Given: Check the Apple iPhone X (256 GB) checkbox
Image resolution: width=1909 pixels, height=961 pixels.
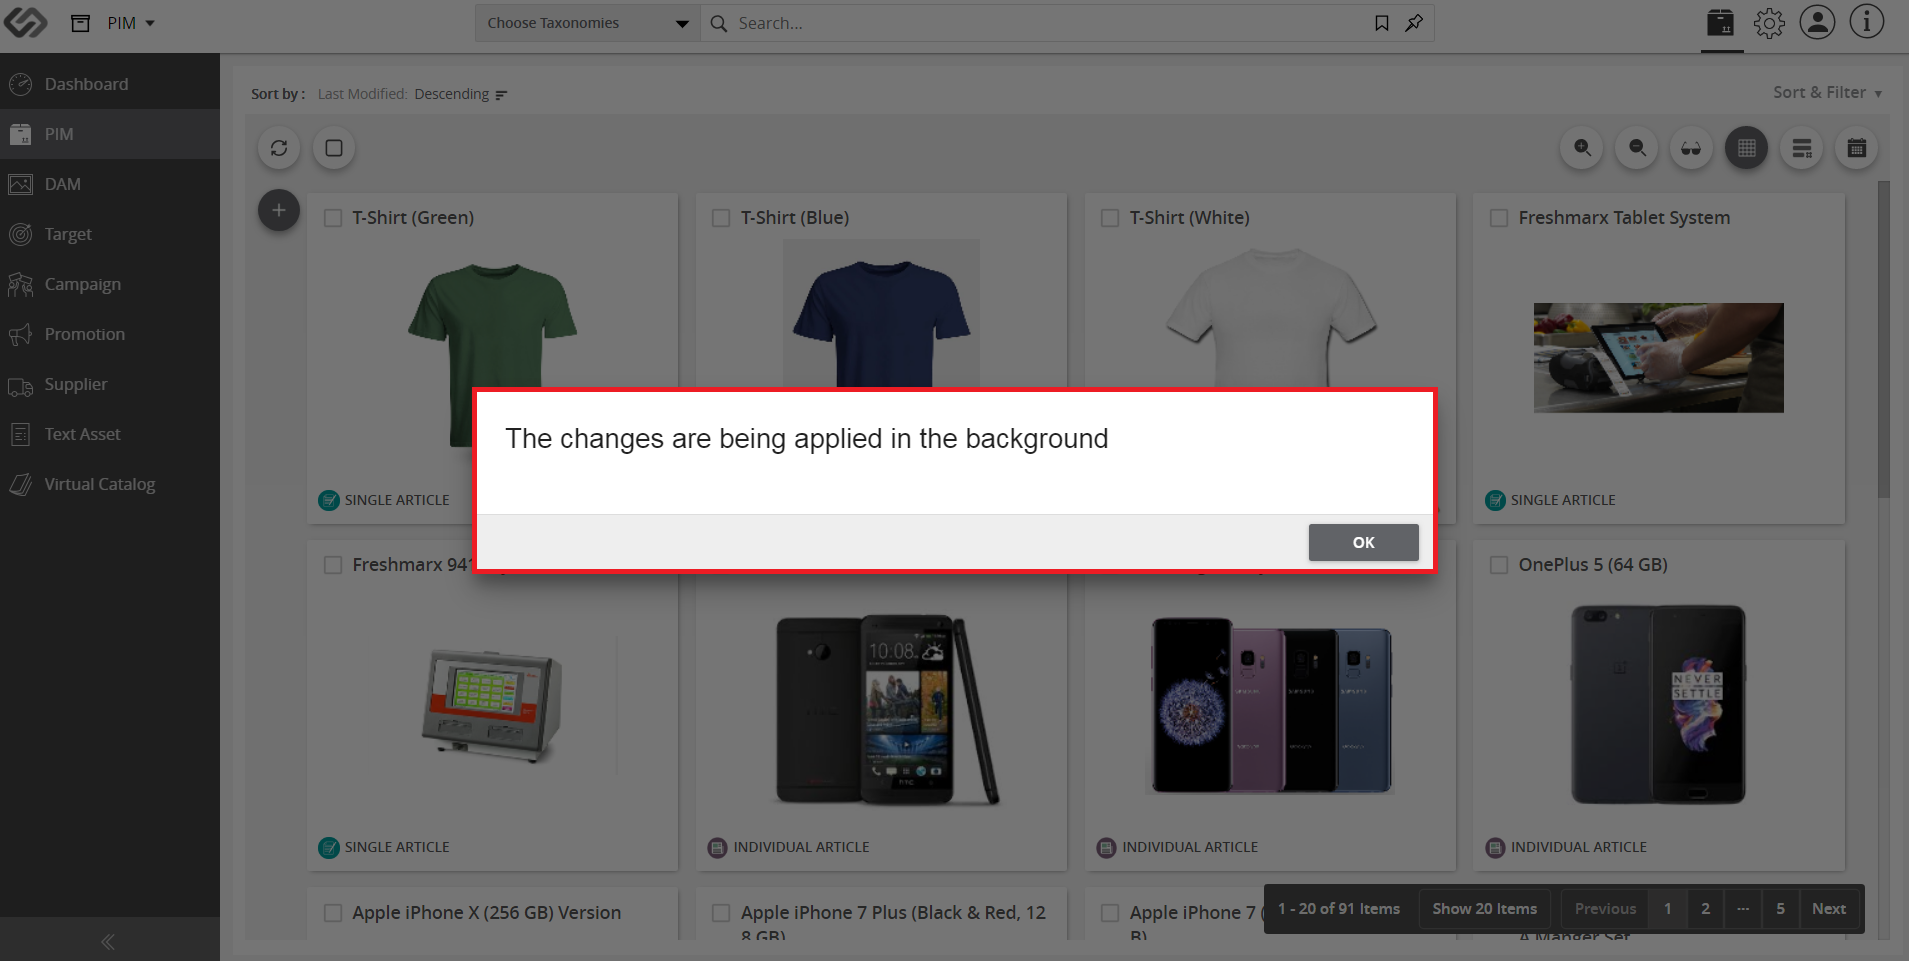Looking at the screenshot, I should pyautogui.click(x=333, y=913).
